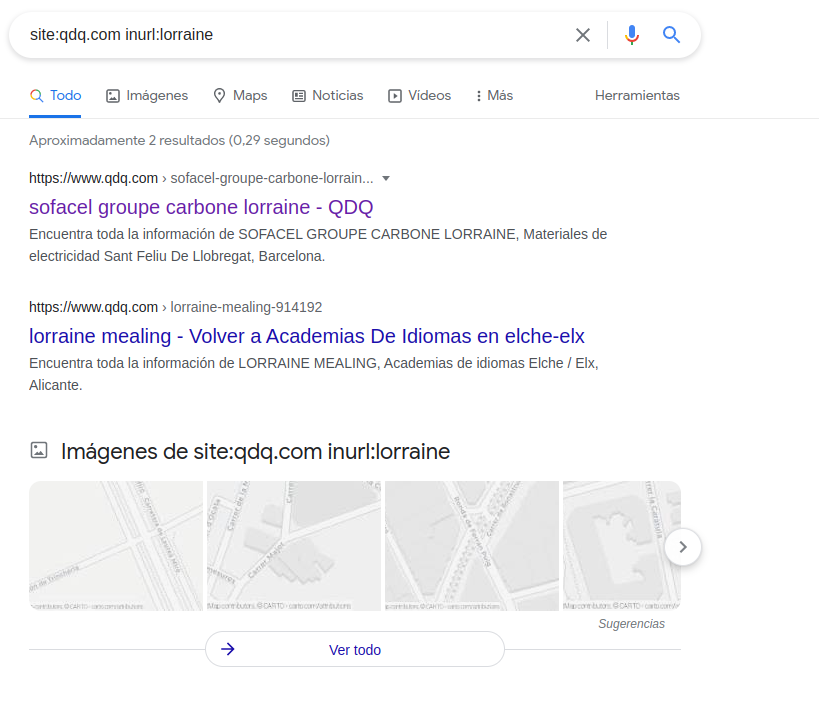Click the microphone voice search icon

[631, 35]
